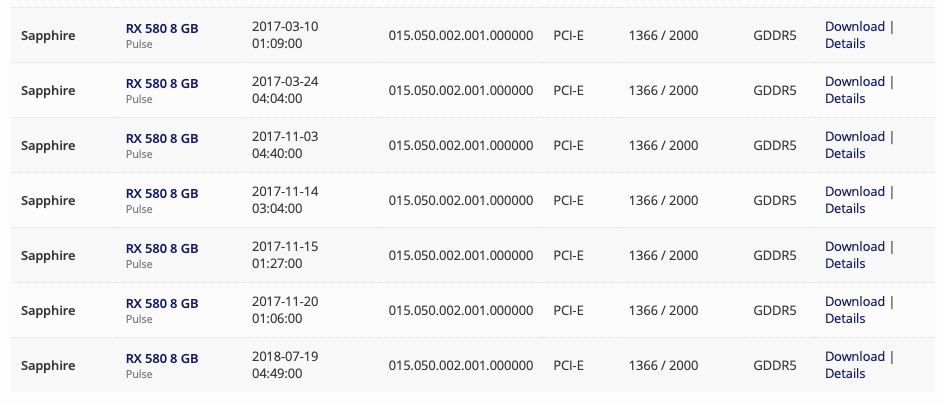Viewport: 945px width, 405px height.
Task: Open RX 580 8 GB link dated 2017-03-10
Action: [x=161, y=28]
